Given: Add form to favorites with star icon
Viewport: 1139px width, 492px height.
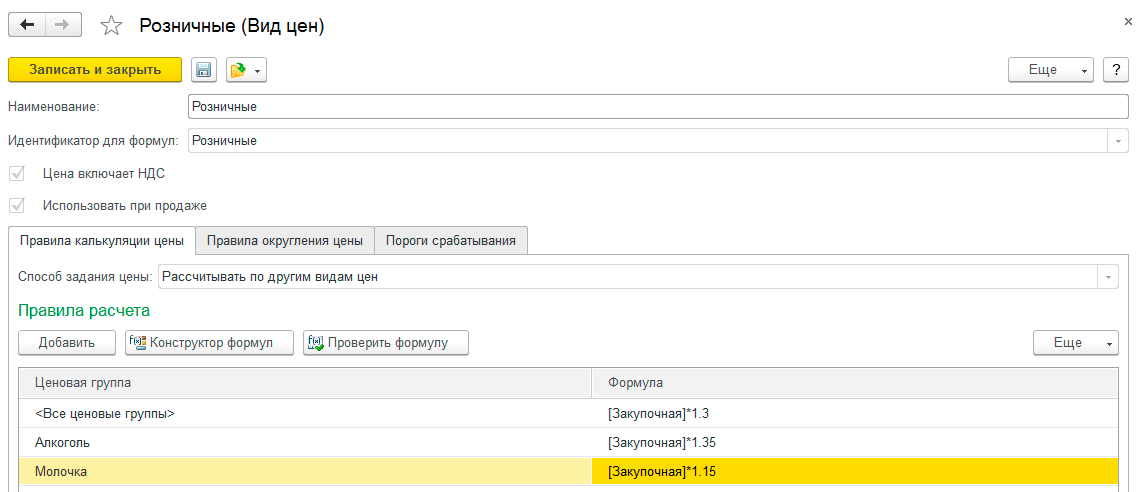Looking at the screenshot, I should tap(113, 26).
